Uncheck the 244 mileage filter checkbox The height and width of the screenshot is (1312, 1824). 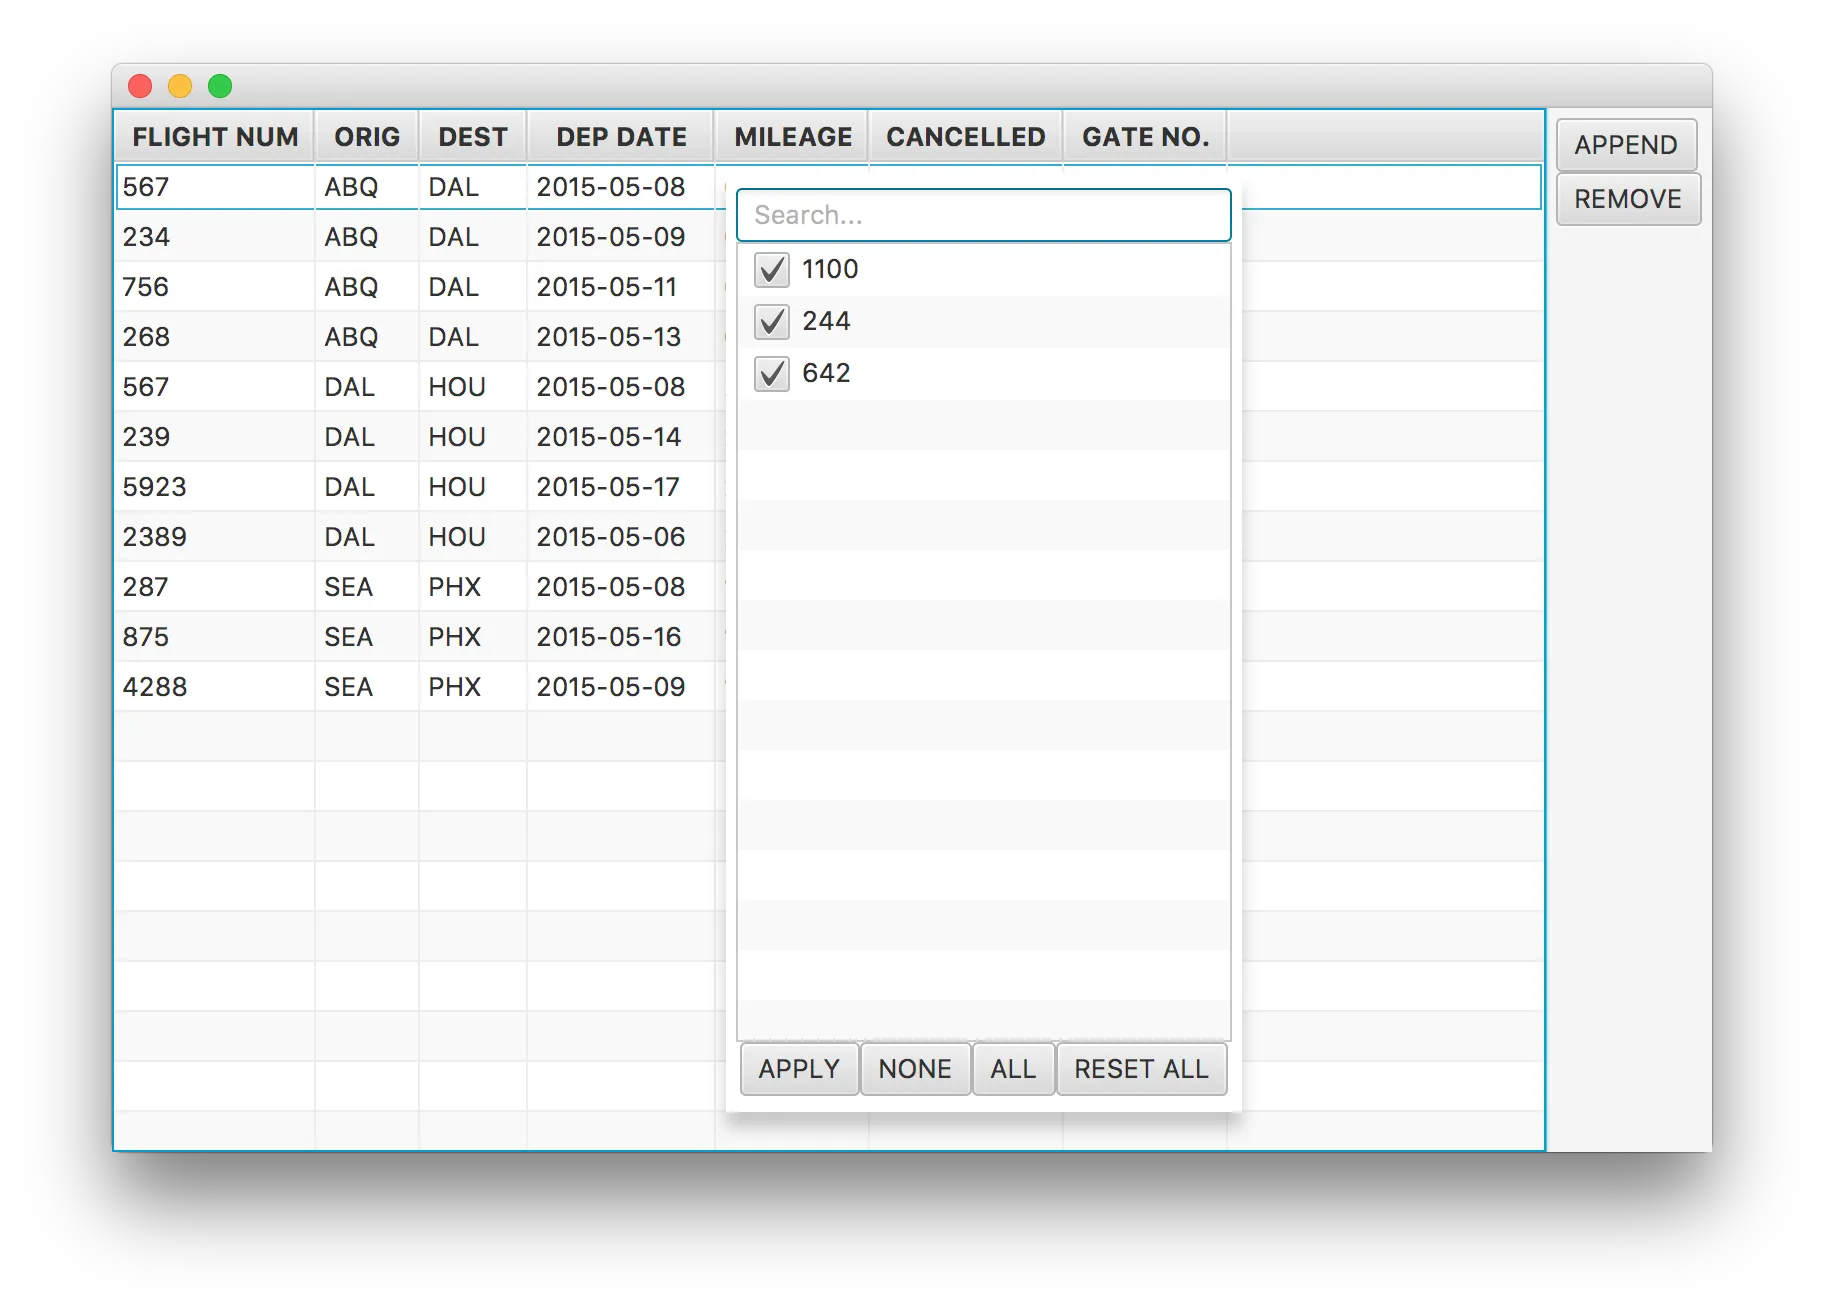[772, 321]
